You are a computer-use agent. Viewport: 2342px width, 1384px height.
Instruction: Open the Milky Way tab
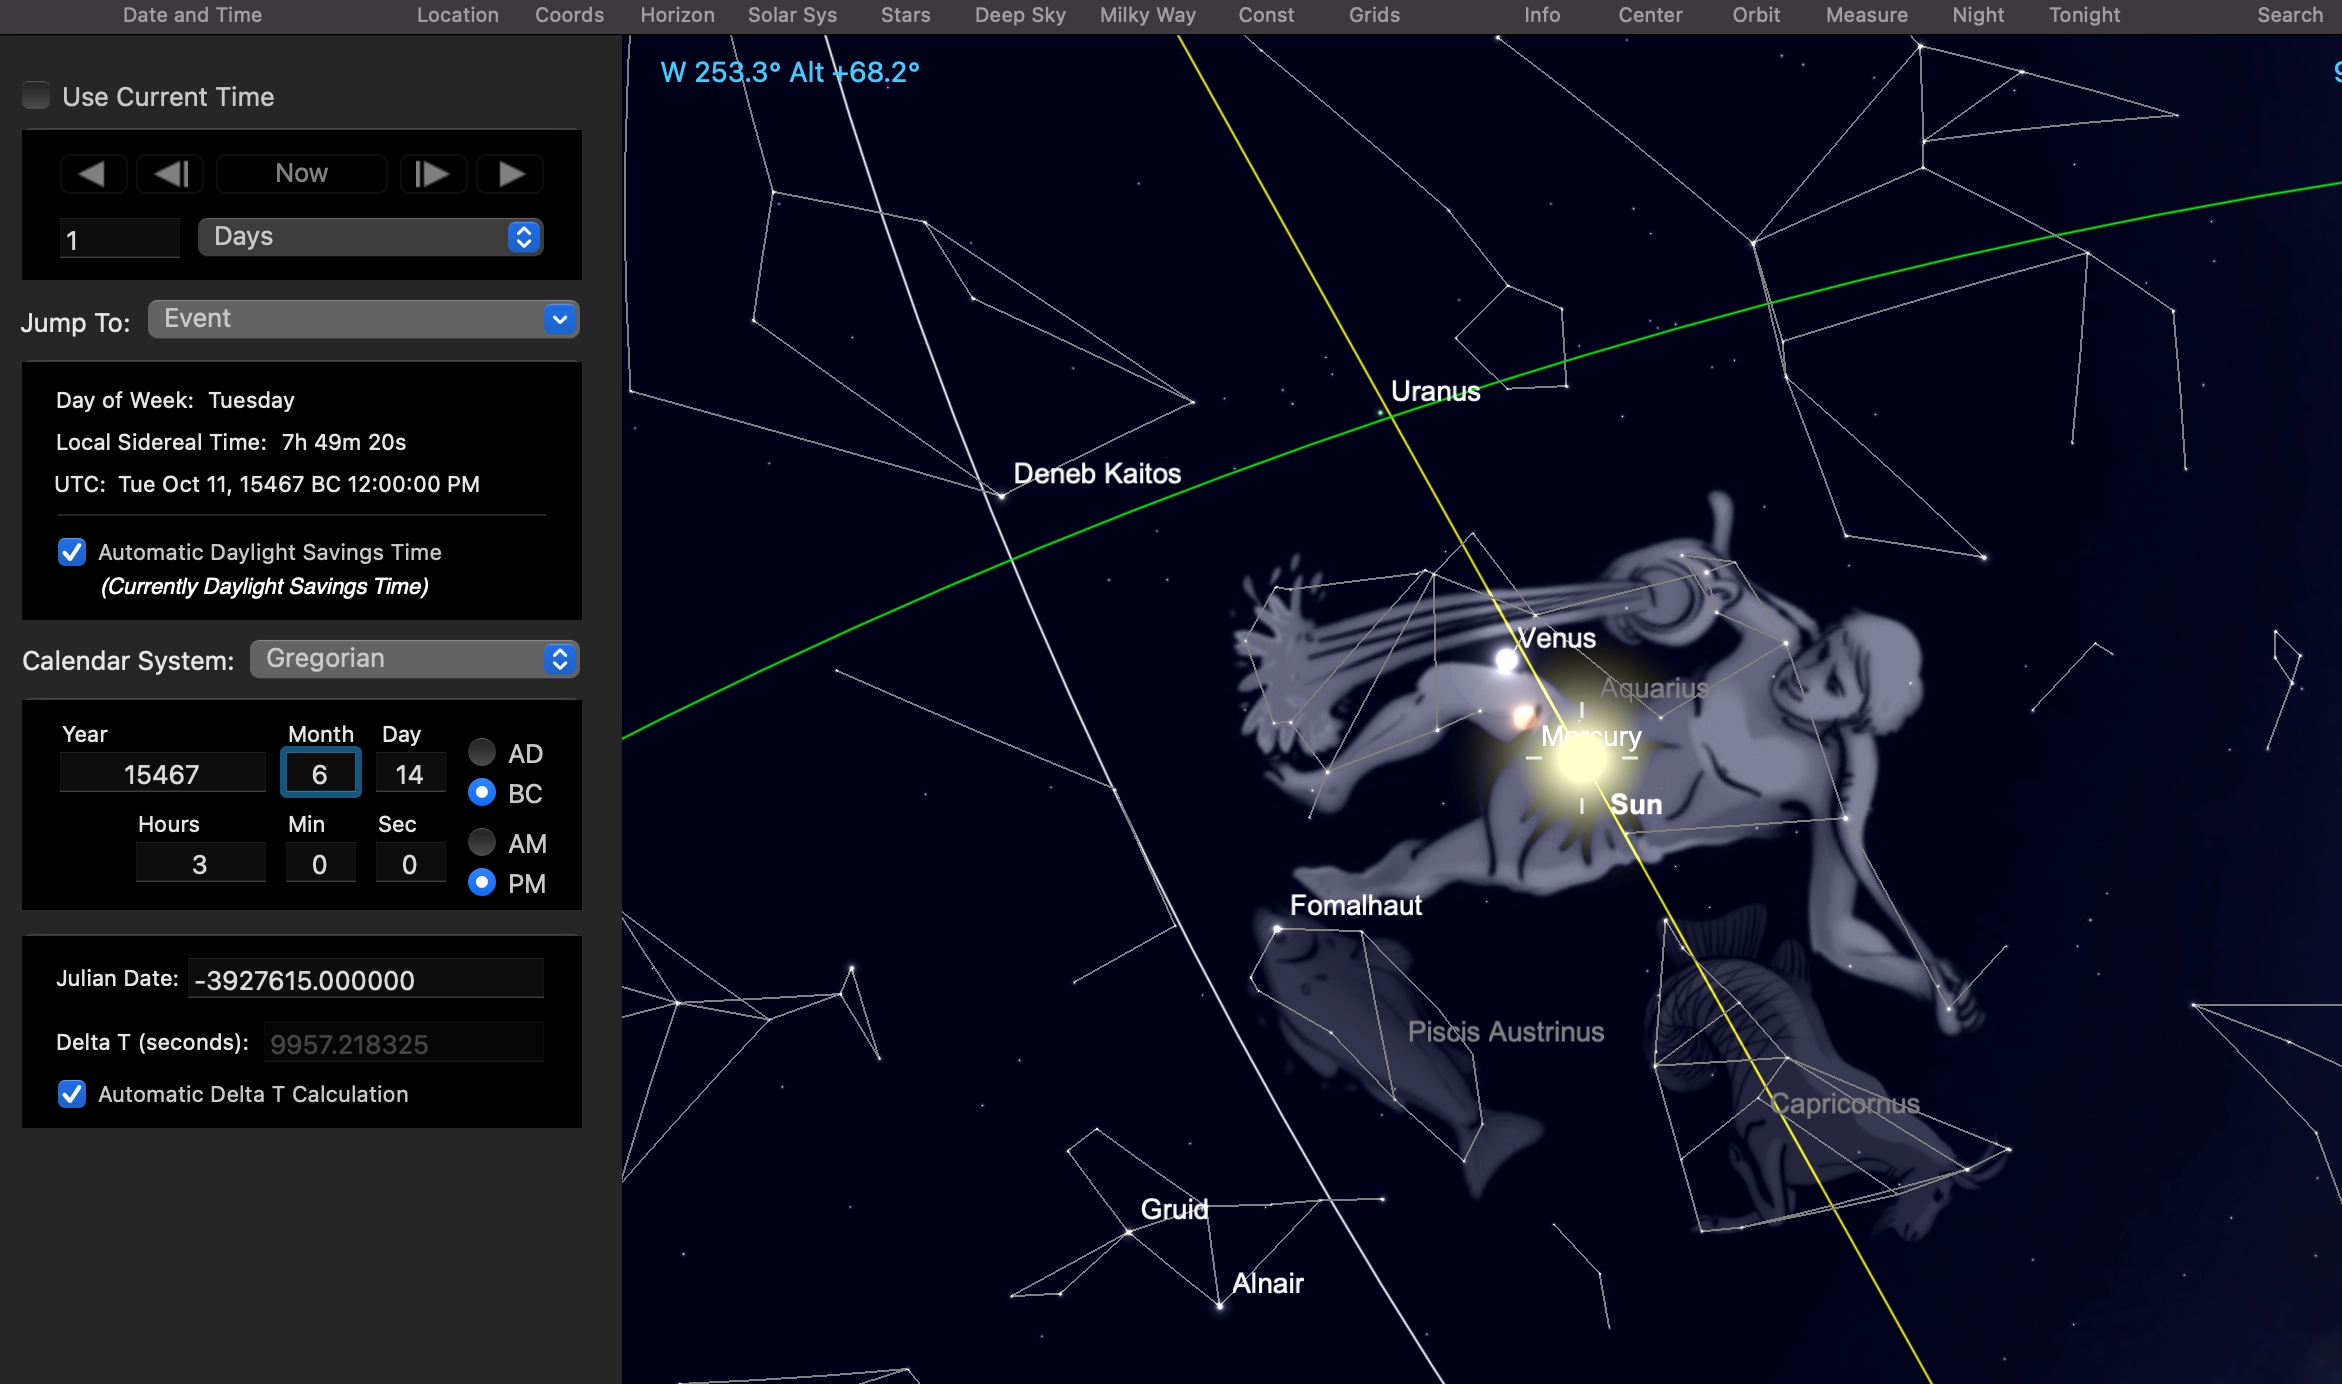tap(1147, 15)
